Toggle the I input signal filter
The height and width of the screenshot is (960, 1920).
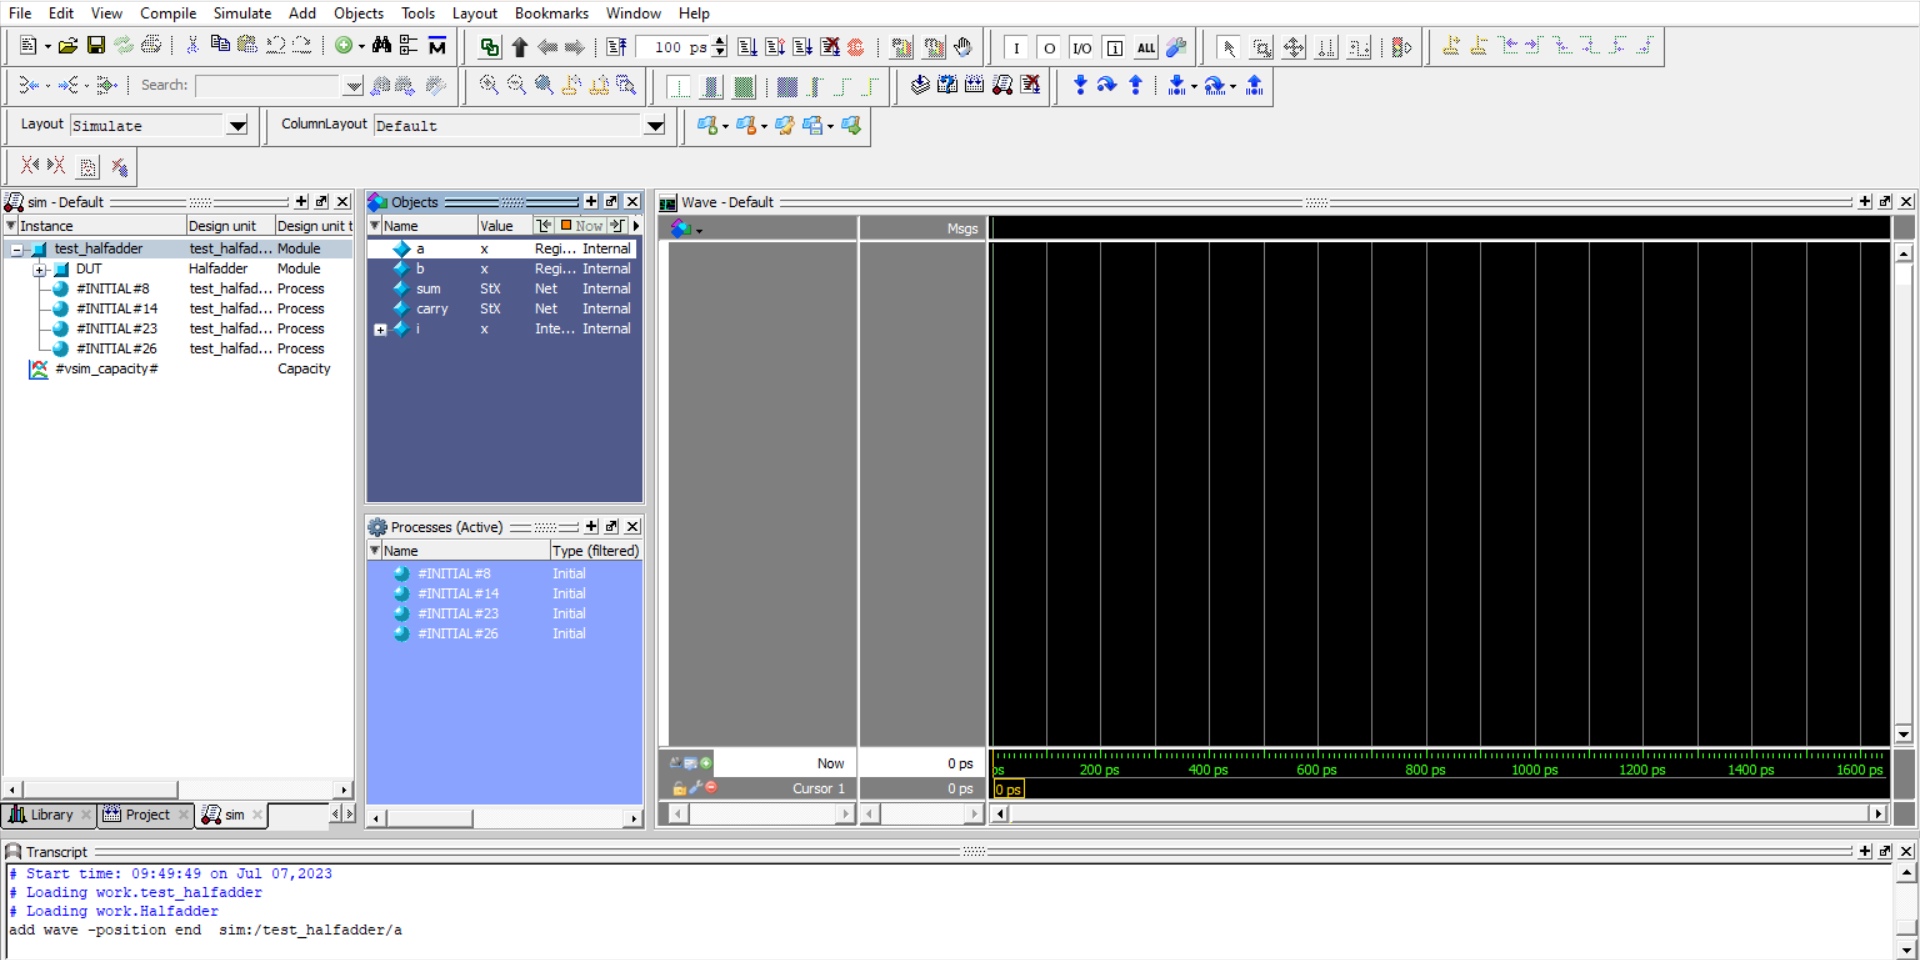pyautogui.click(x=1017, y=47)
